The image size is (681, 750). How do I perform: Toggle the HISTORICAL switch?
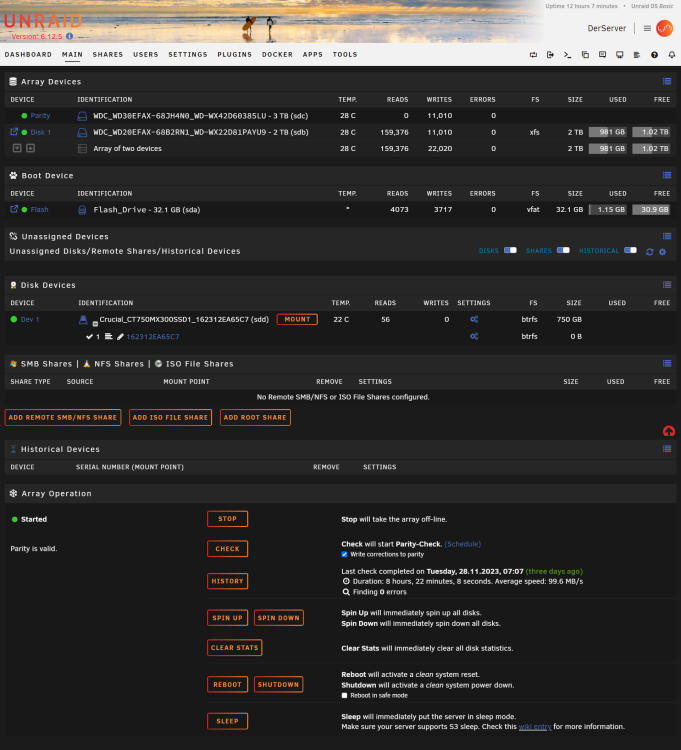[630, 250]
